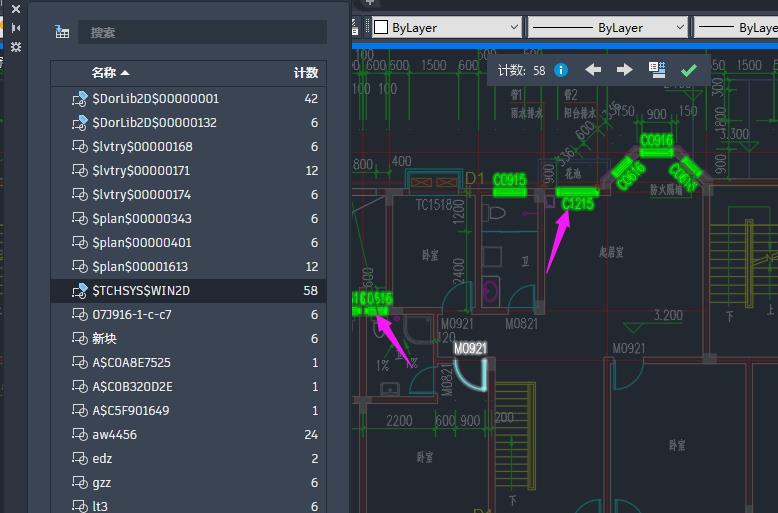Viewport: 778px width, 513px height.
Task: Click the white ByLayer color swatch
Action: (x=381, y=27)
